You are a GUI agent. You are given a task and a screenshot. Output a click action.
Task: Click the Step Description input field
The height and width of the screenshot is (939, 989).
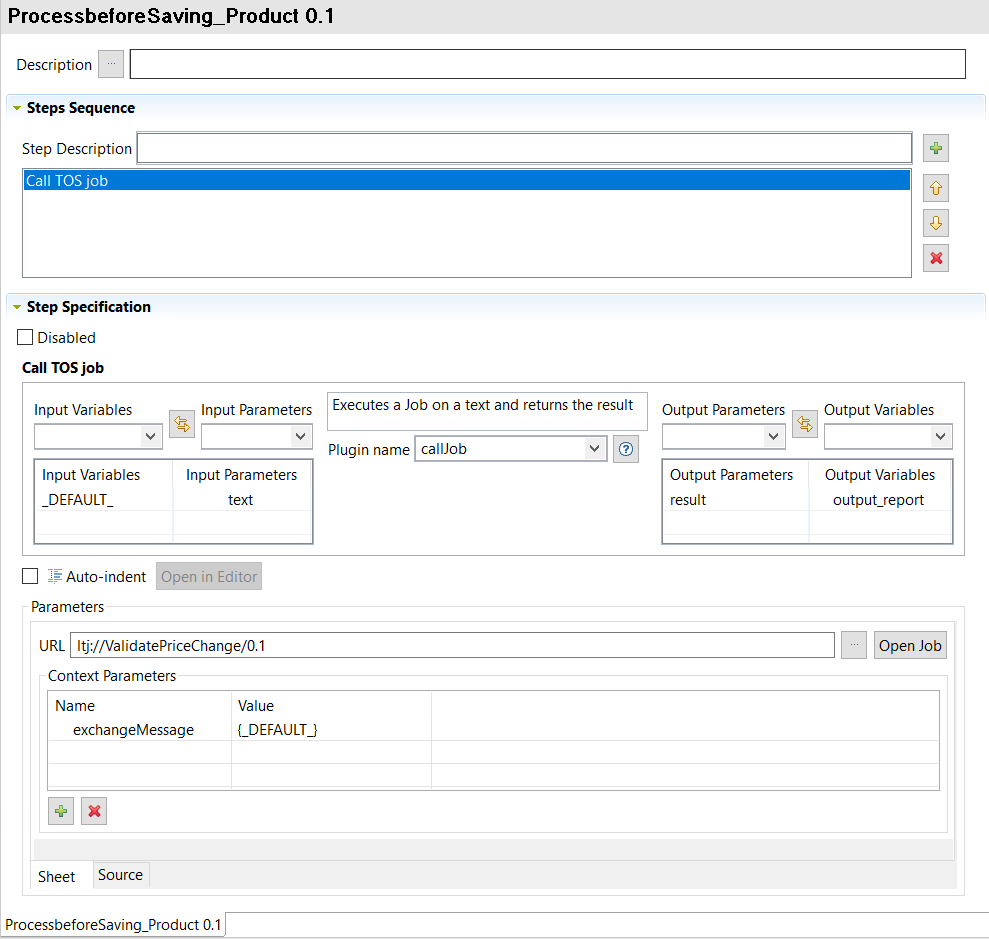click(523, 149)
